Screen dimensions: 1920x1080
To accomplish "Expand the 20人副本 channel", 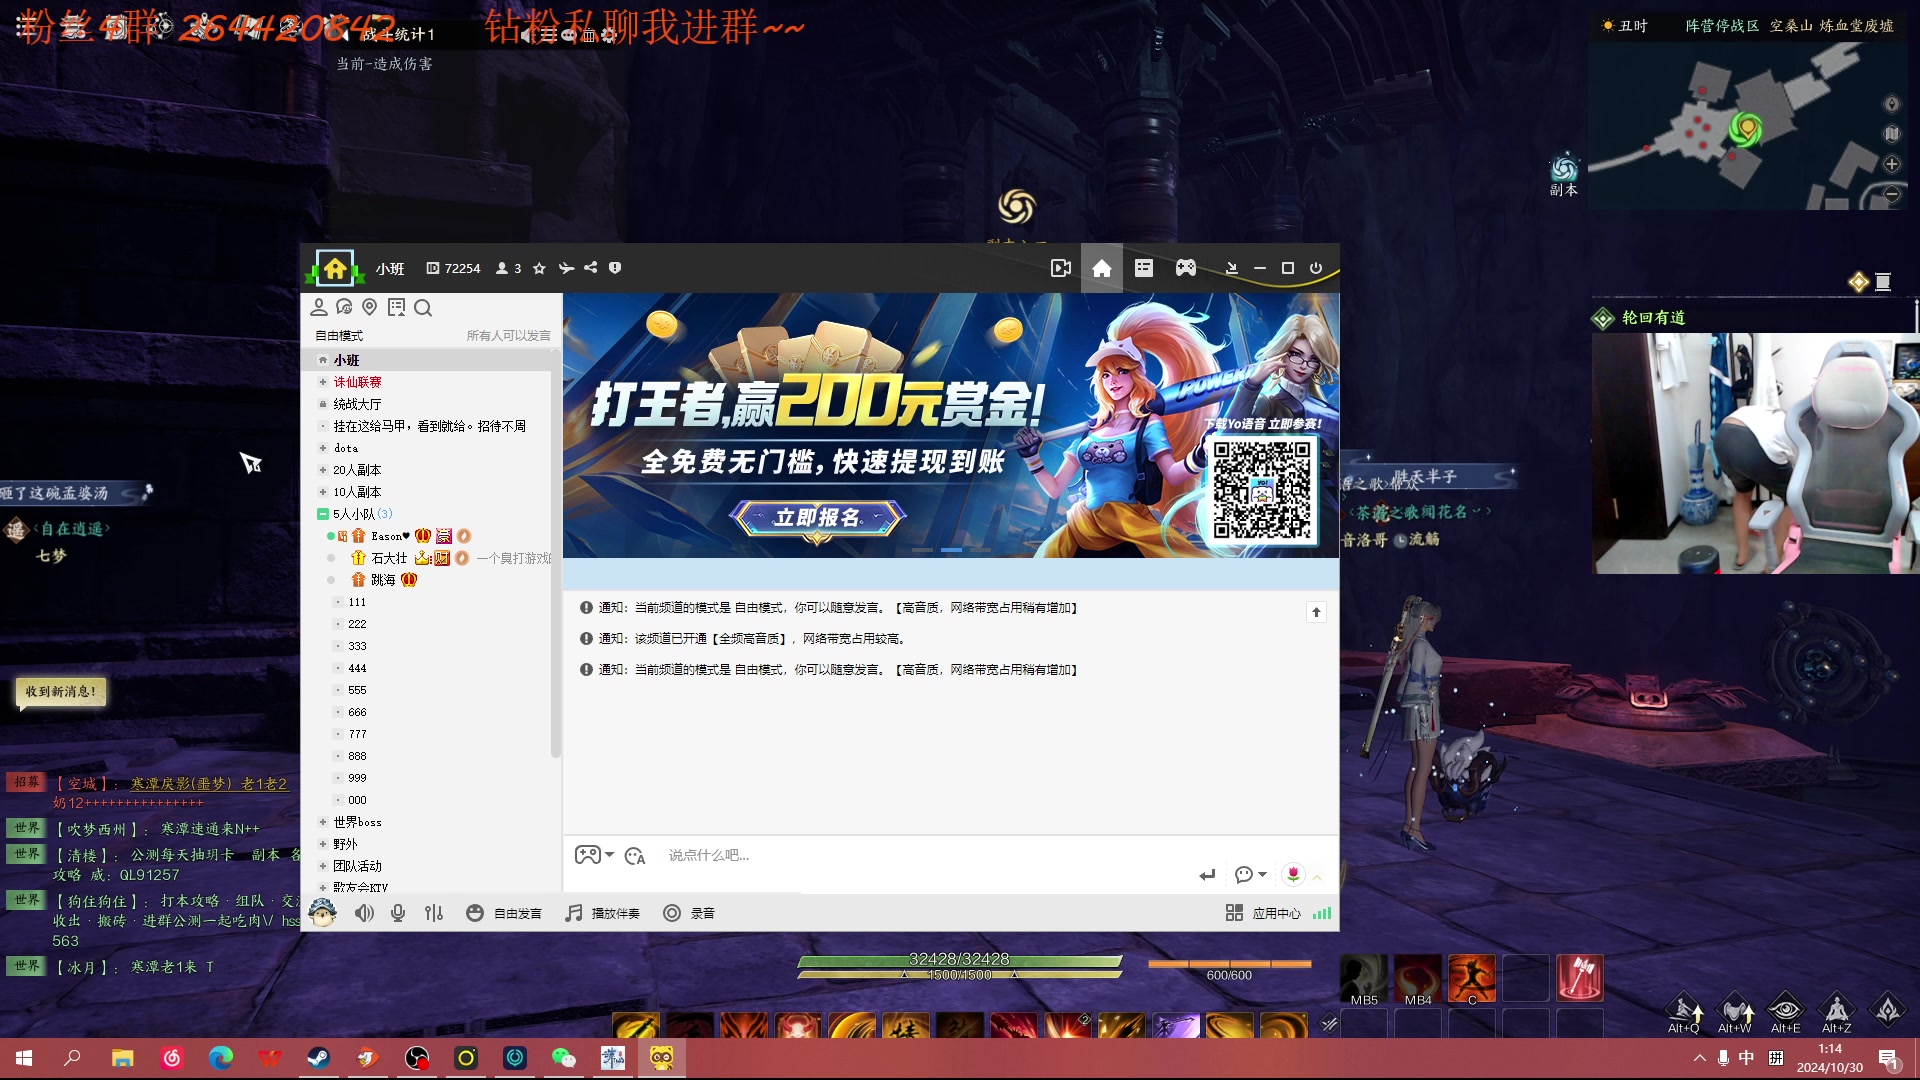I will tap(323, 470).
